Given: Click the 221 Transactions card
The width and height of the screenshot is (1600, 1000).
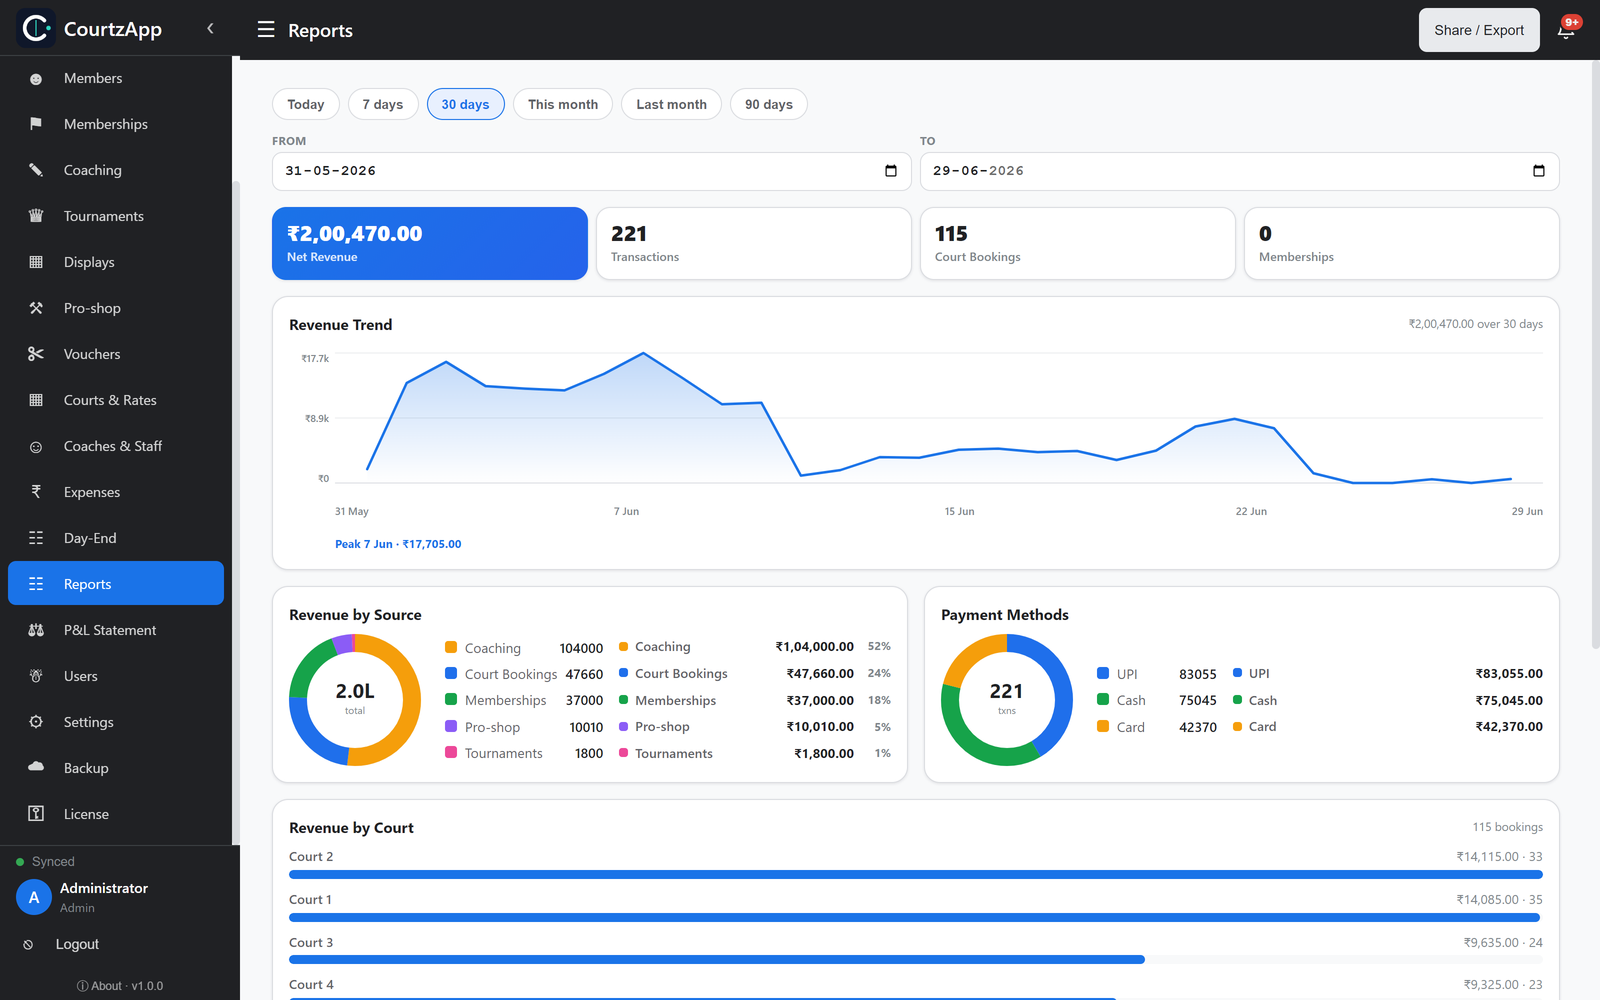Looking at the screenshot, I should [754, 243].
